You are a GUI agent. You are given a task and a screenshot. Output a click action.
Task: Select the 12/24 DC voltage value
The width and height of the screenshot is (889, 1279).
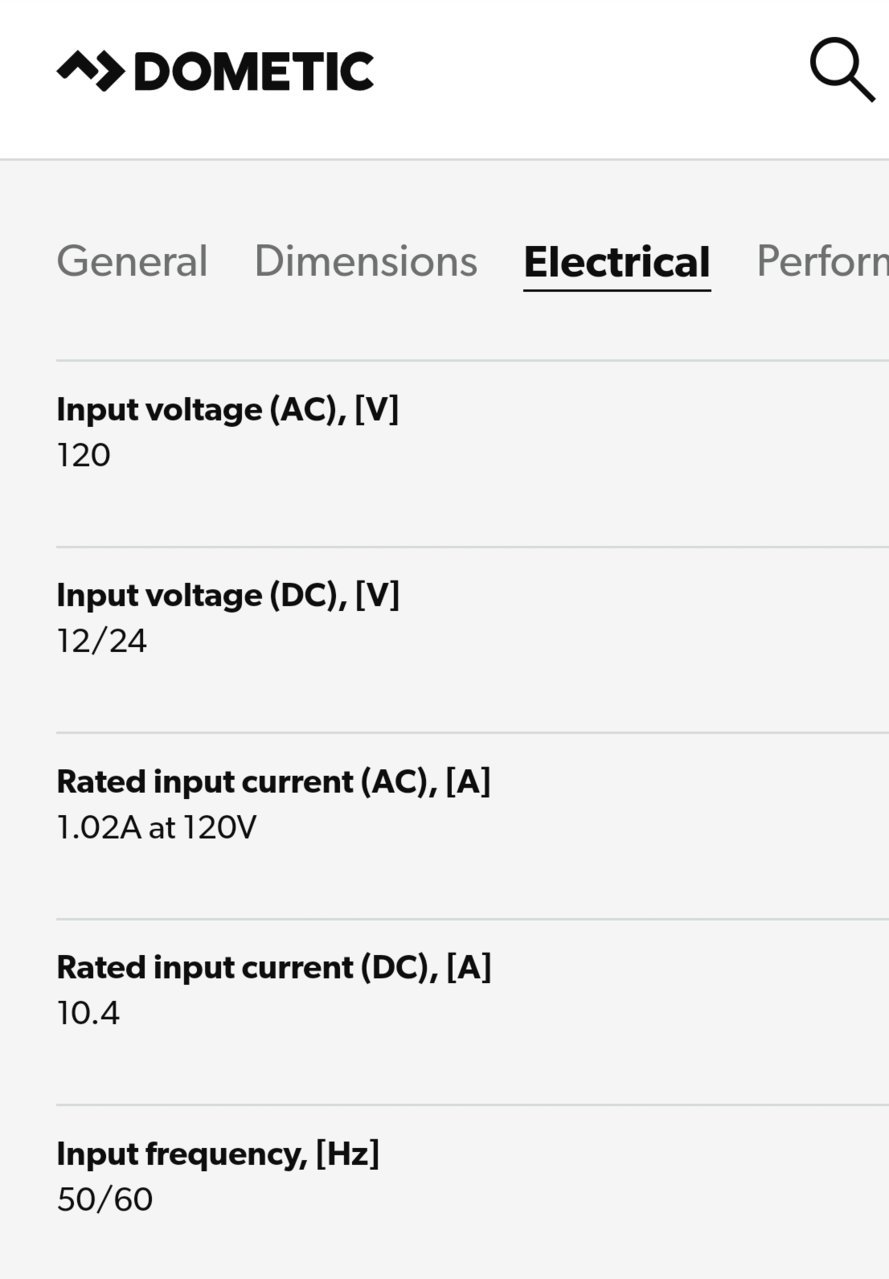point(102,641)
